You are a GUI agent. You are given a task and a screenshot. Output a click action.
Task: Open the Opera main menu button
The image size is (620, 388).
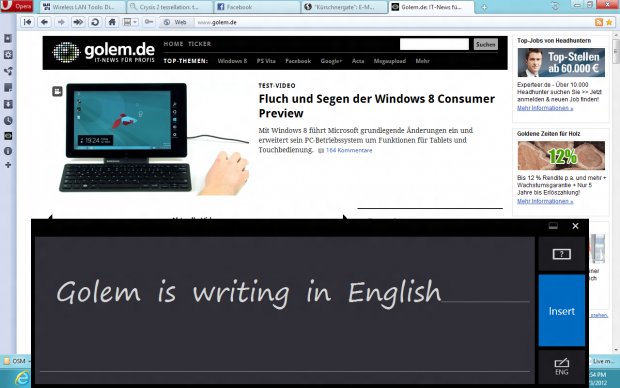17,6
